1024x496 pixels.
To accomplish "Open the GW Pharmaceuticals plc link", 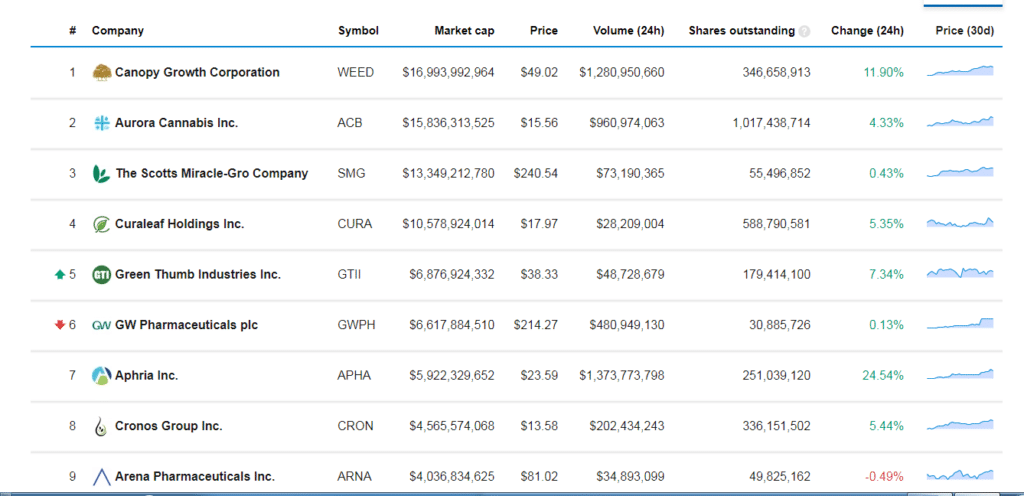I will click(186, 325).
